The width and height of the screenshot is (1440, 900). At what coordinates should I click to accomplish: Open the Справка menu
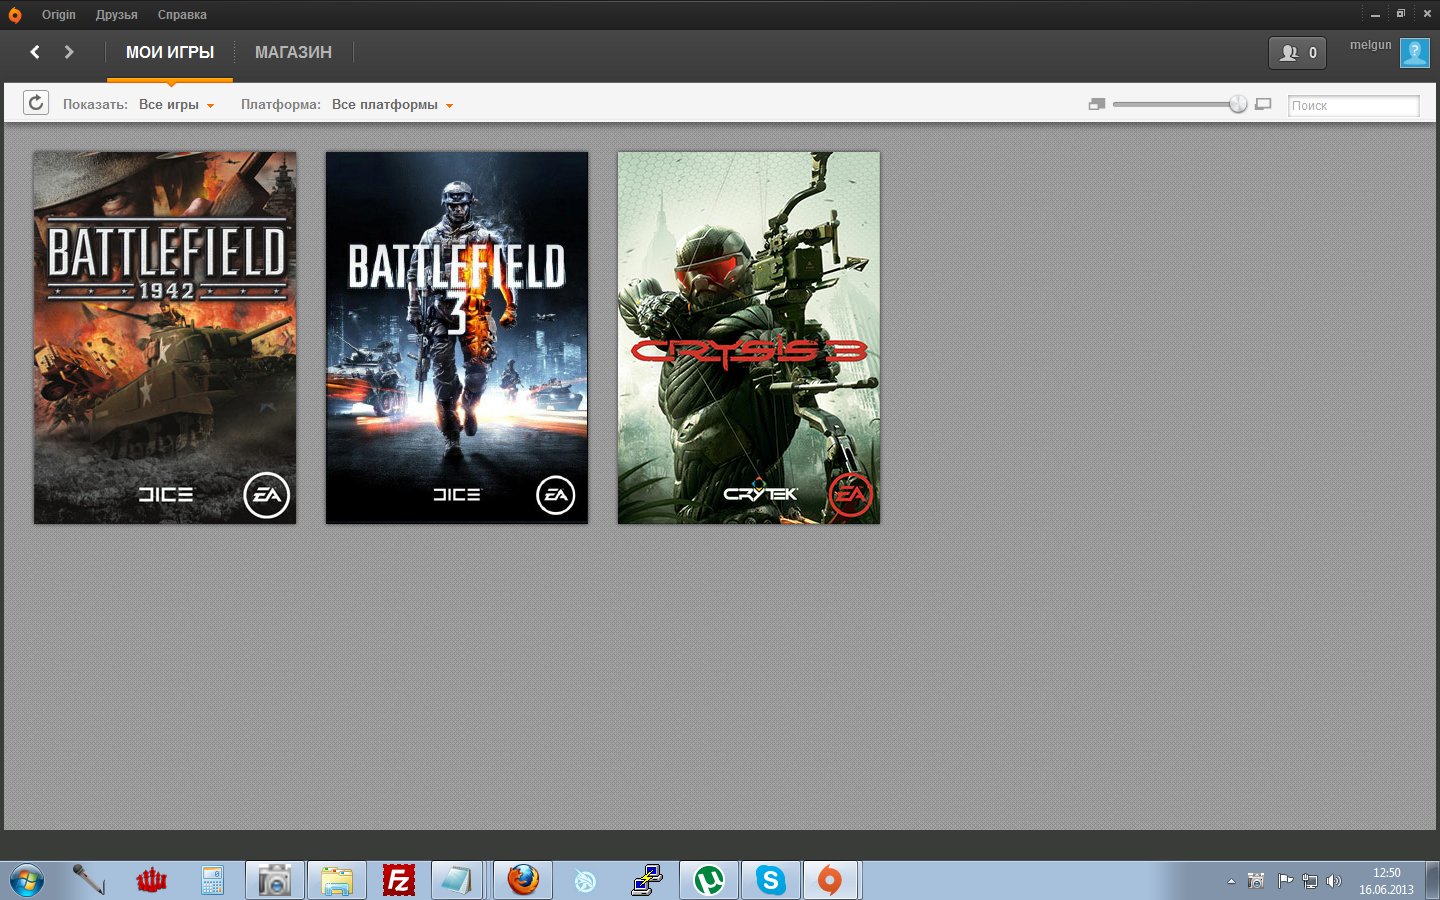coord(182,15)
